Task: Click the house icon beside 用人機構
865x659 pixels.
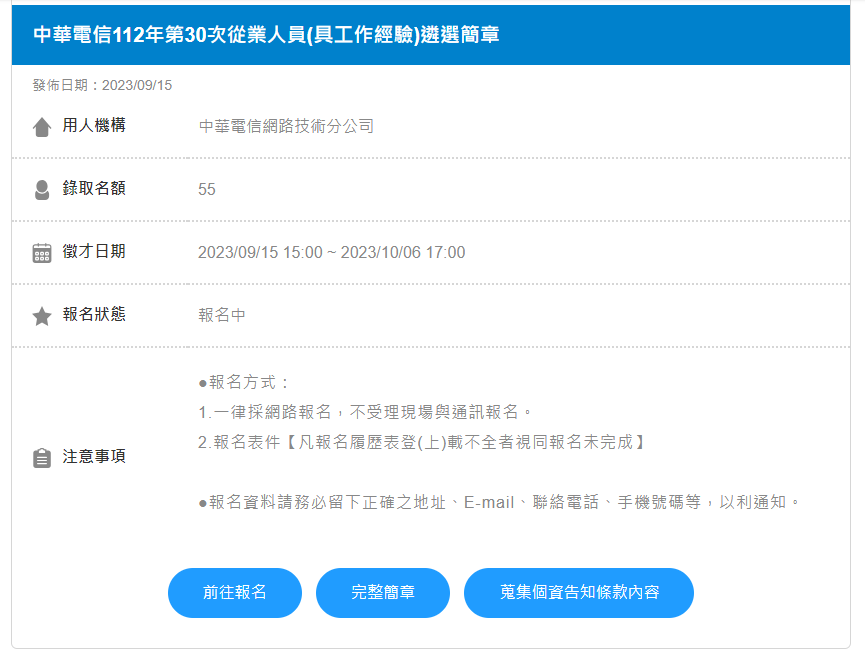Action: pyautogui.click(x=42, y=127)
